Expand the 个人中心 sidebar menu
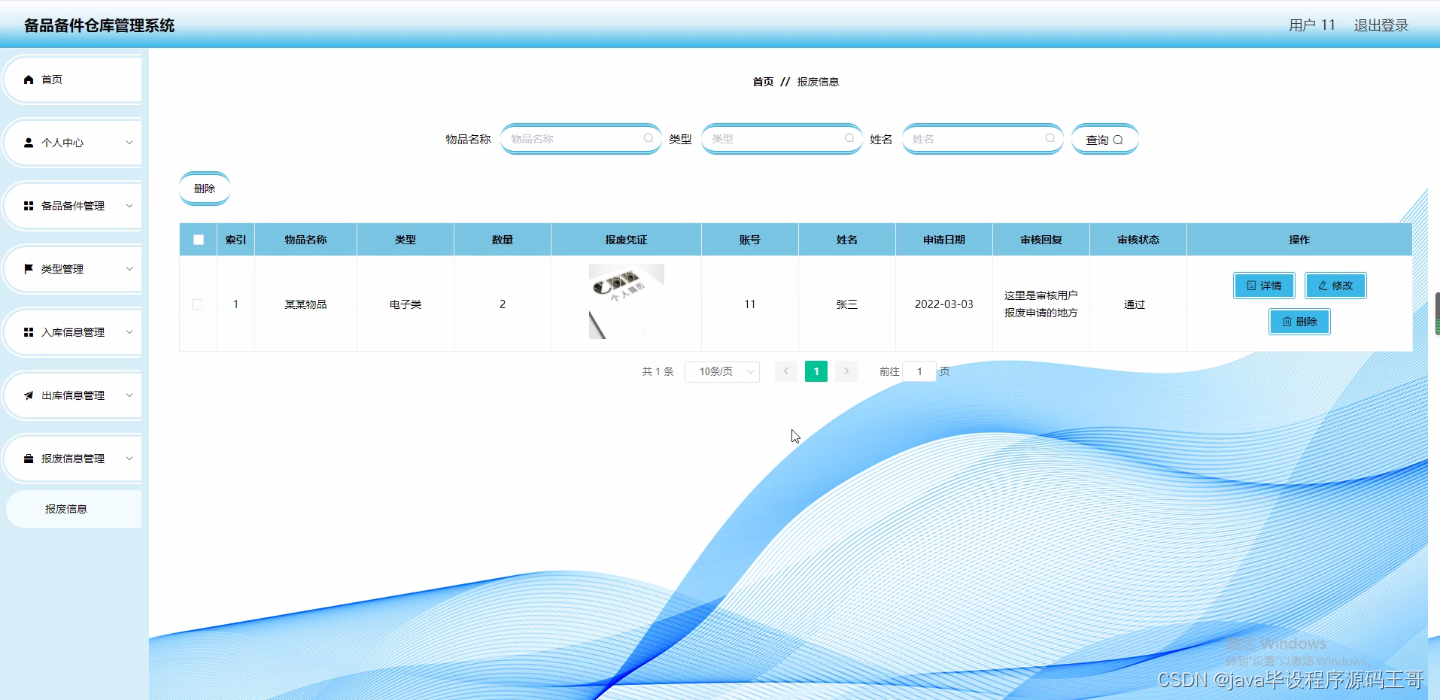 tap(72, 142)
